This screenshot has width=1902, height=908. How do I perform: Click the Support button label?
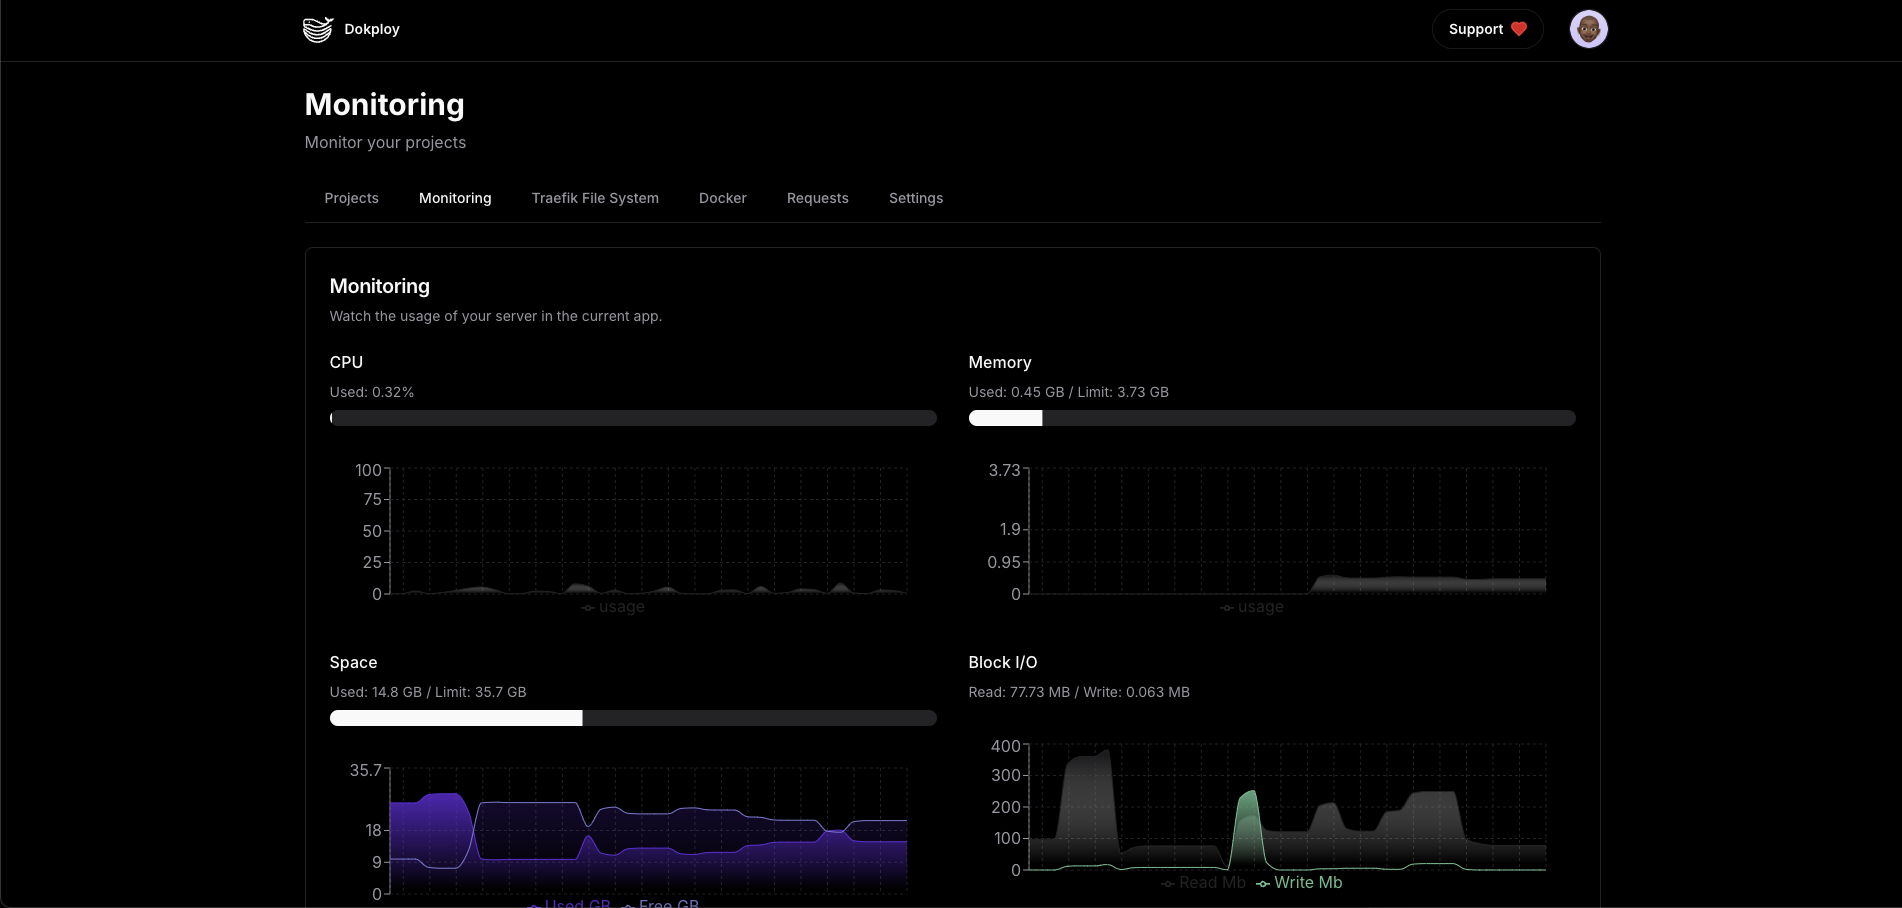click(x=1475, y=29)
